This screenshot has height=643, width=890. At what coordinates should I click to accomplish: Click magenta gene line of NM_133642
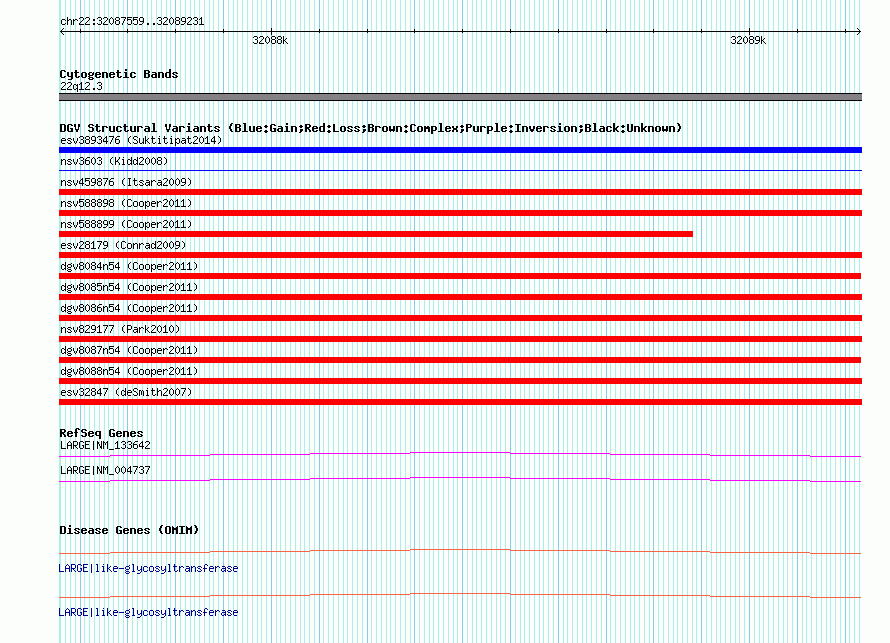[x=460, y=454]
